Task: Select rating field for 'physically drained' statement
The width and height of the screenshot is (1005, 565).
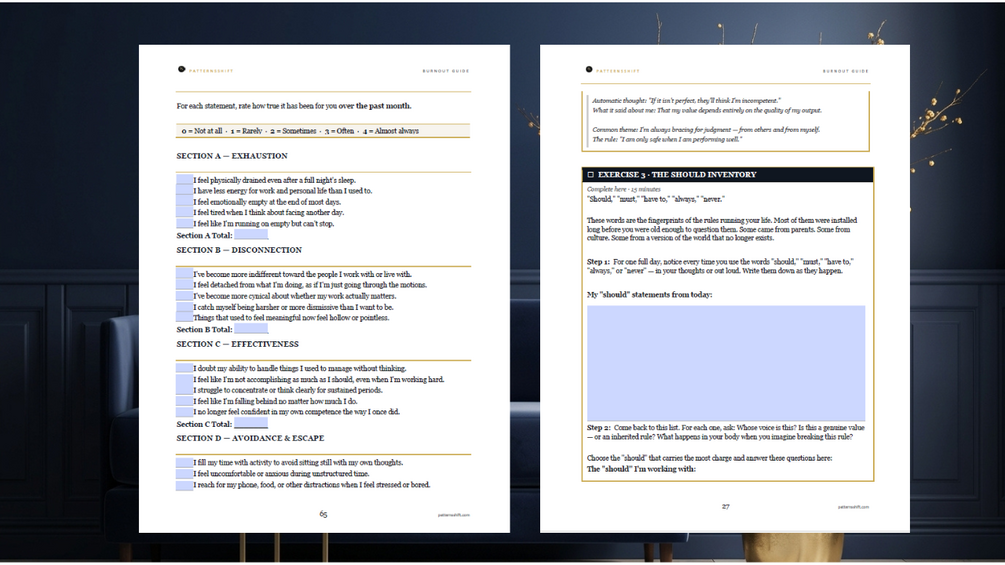Action: 185,180
